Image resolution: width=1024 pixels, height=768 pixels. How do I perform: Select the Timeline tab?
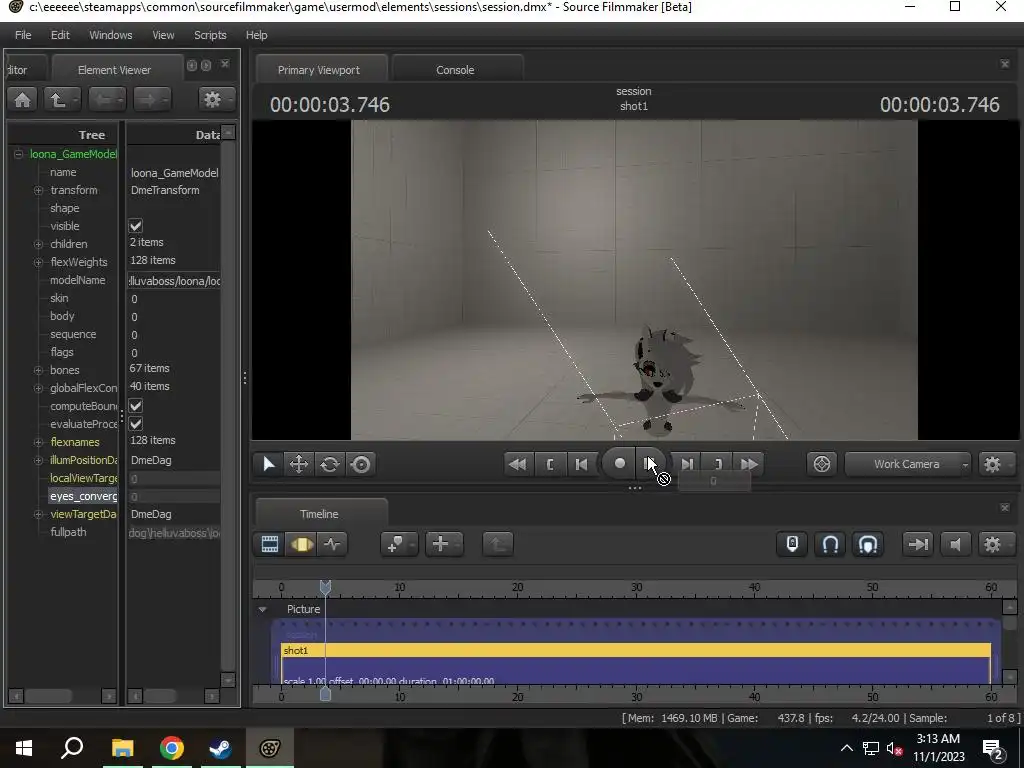(319, 514)
